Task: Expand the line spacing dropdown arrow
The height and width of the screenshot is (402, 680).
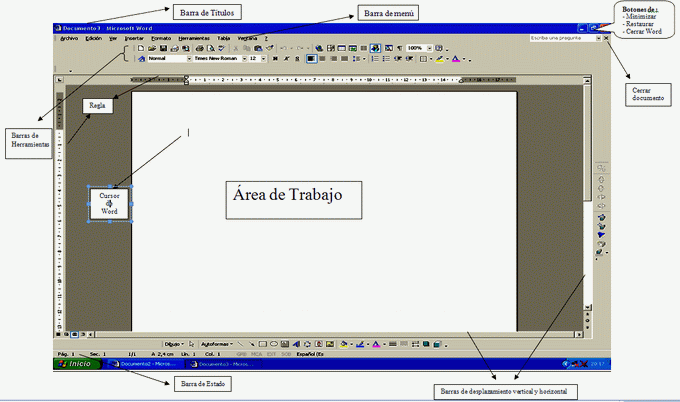Action: click(364, 59)
